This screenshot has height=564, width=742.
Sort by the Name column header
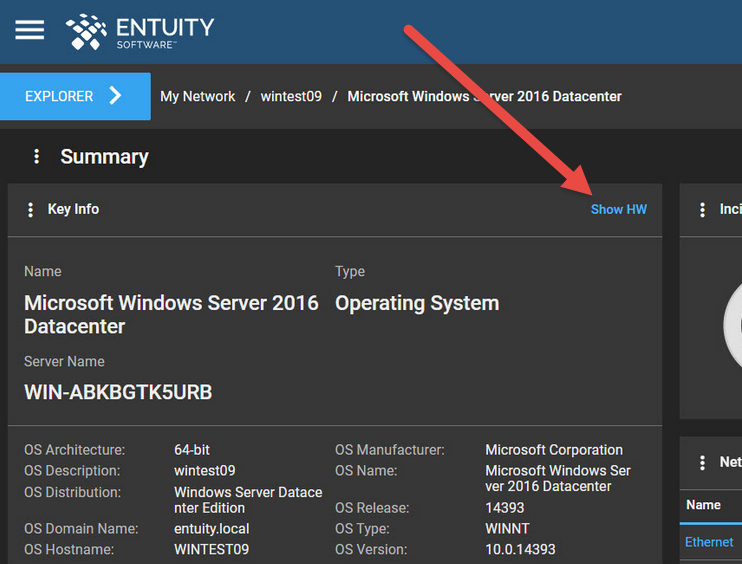click(703, 505)
